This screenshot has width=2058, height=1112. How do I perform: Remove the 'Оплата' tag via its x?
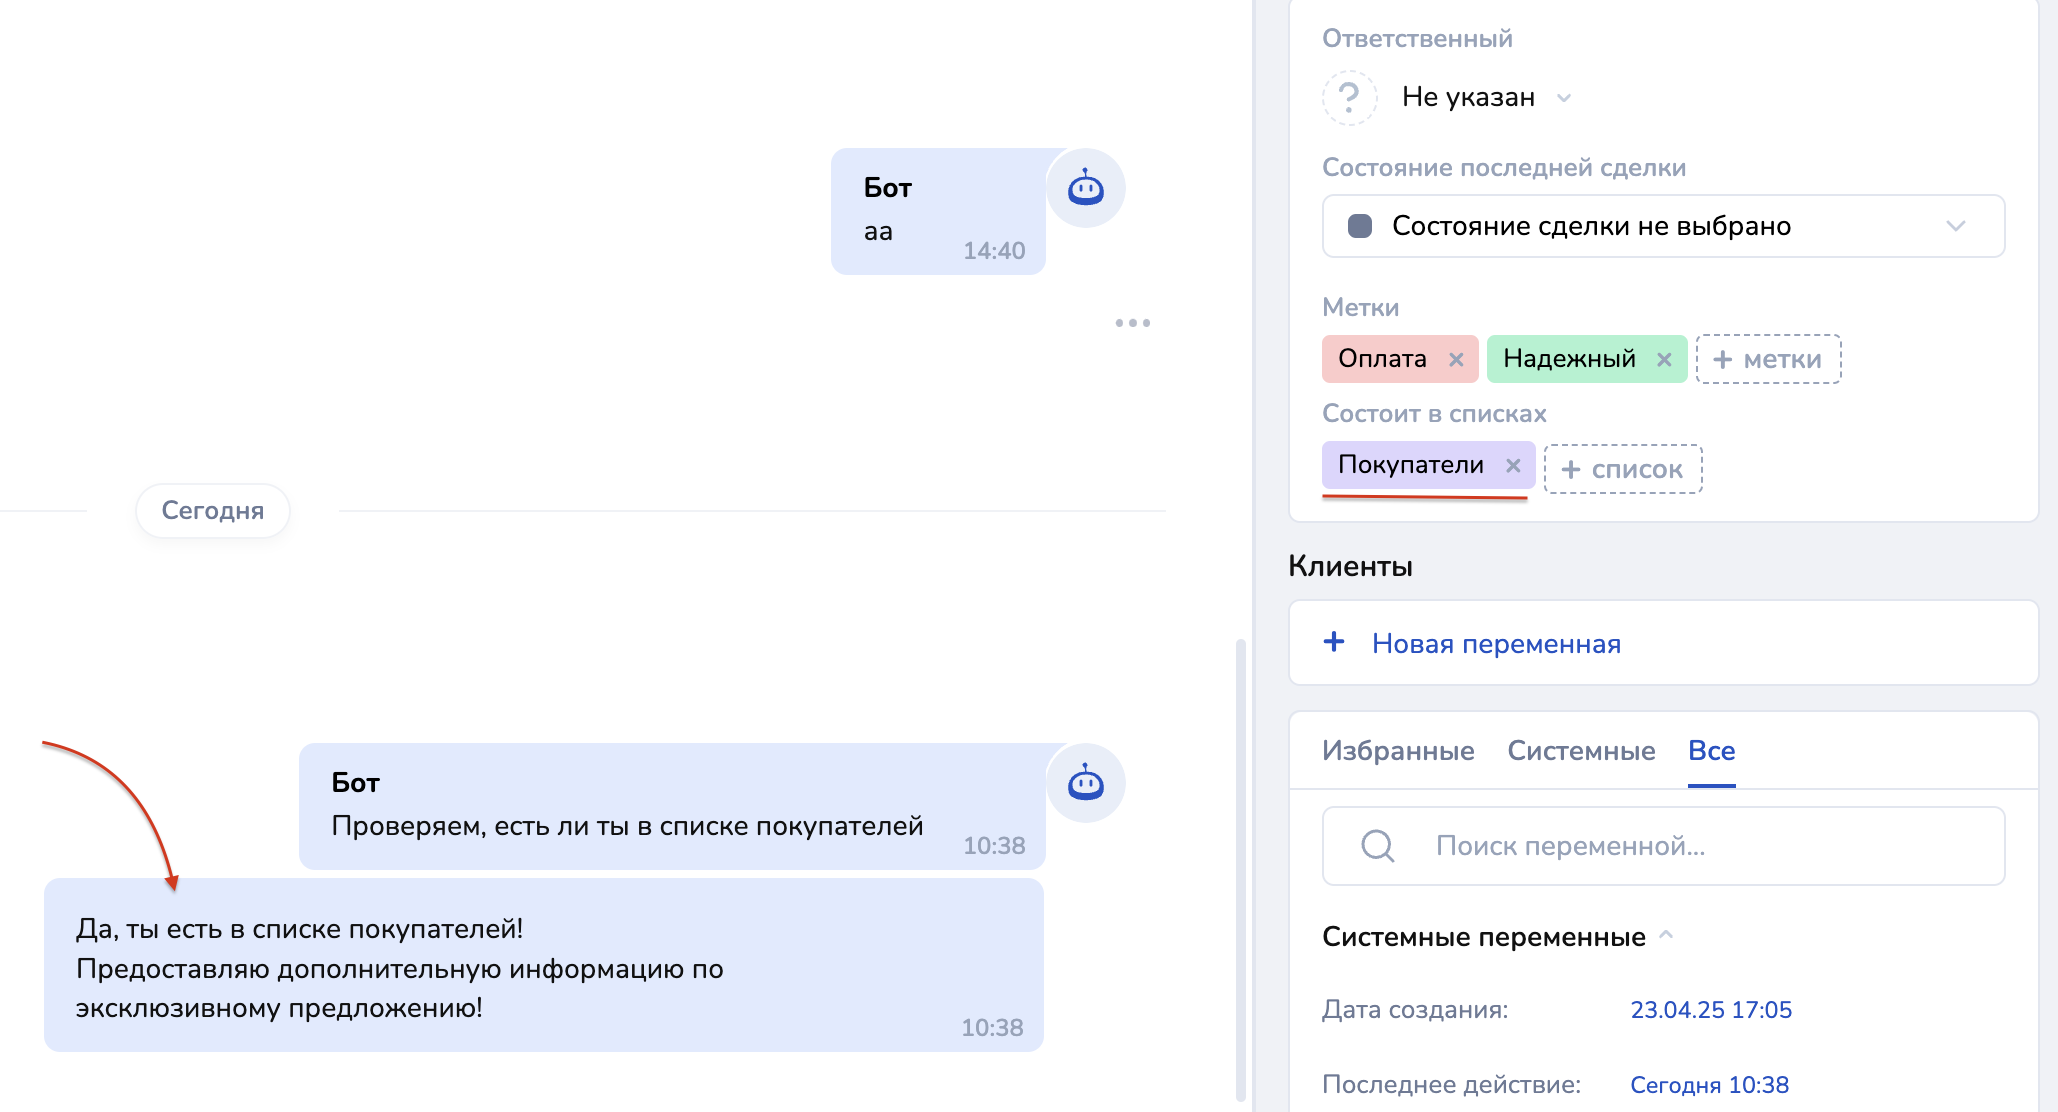1456,360
